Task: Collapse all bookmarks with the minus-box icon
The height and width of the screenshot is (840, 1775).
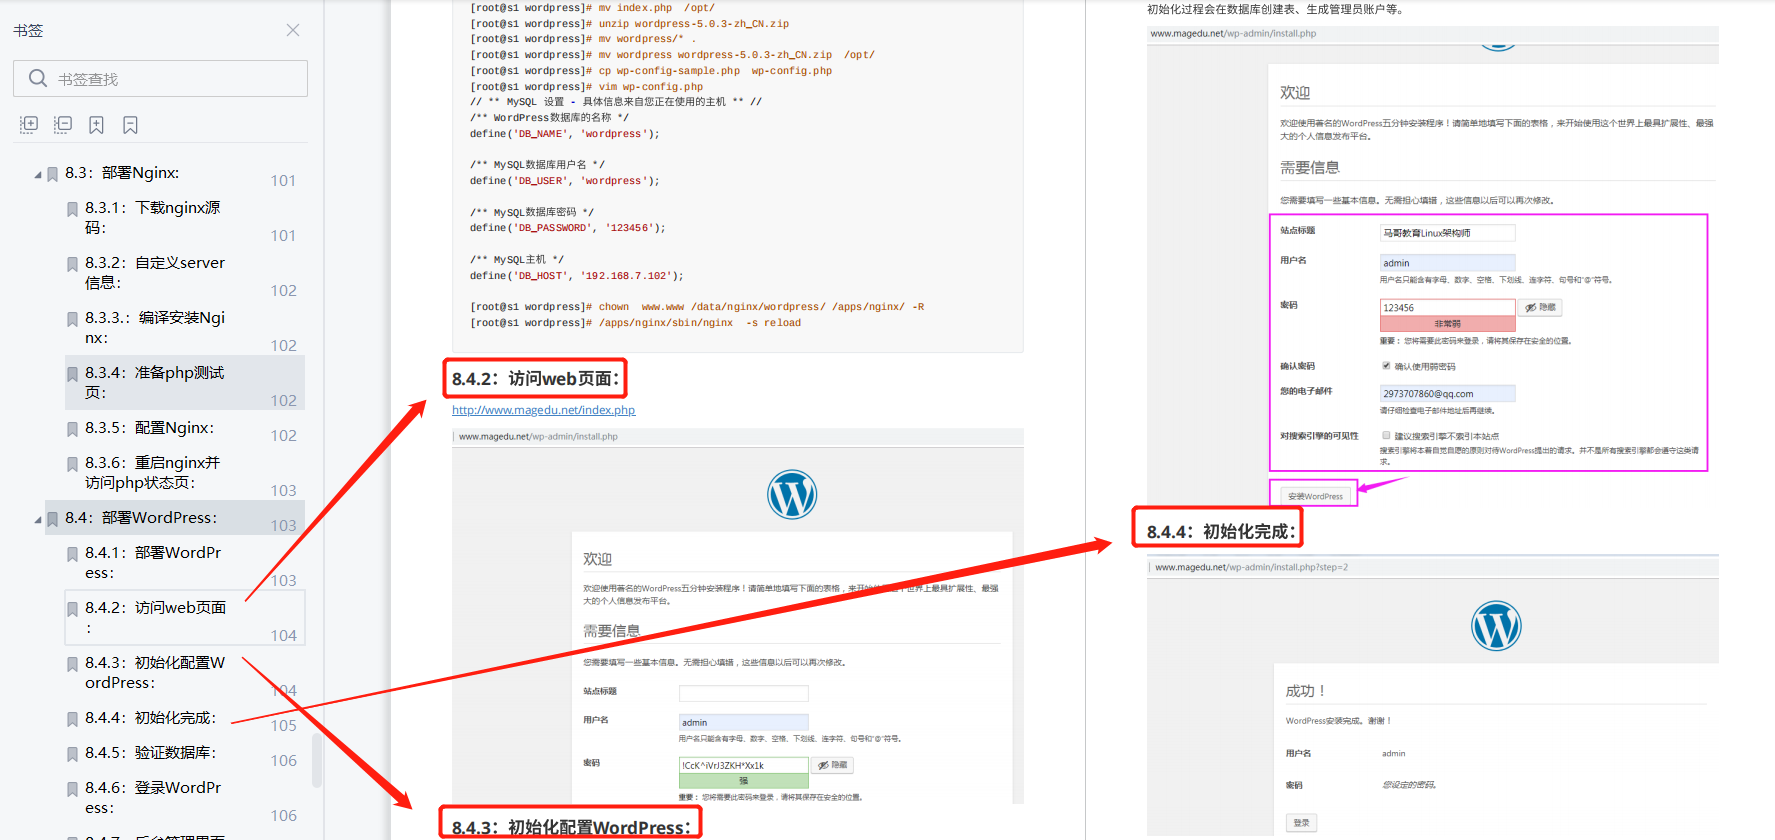Action: click(x=63, y=125)
